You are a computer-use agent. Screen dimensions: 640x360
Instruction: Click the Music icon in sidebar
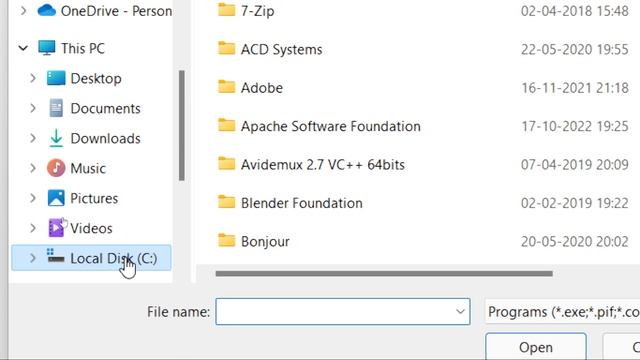click(56, 168)
